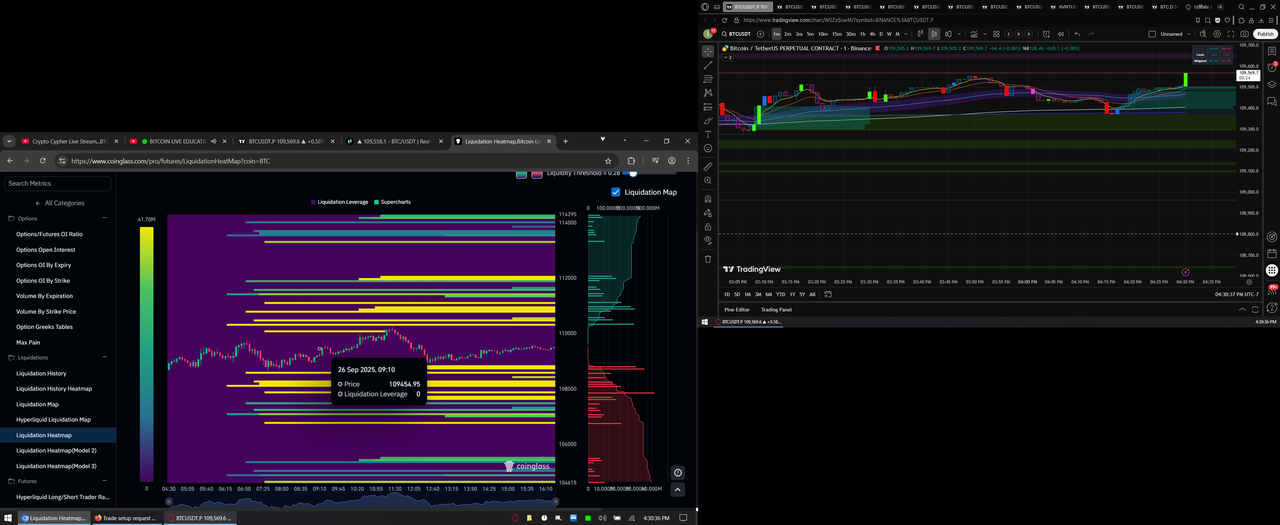Click the Publish button in TradingView
Image resolution: width=1280 pixels, height=525 pixels.
click(1265, 34)
